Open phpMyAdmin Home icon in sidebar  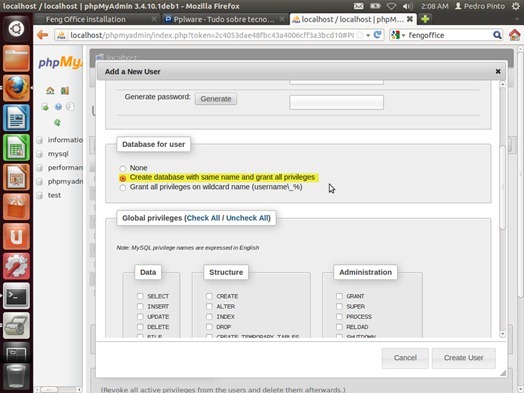tap(50, 90)
